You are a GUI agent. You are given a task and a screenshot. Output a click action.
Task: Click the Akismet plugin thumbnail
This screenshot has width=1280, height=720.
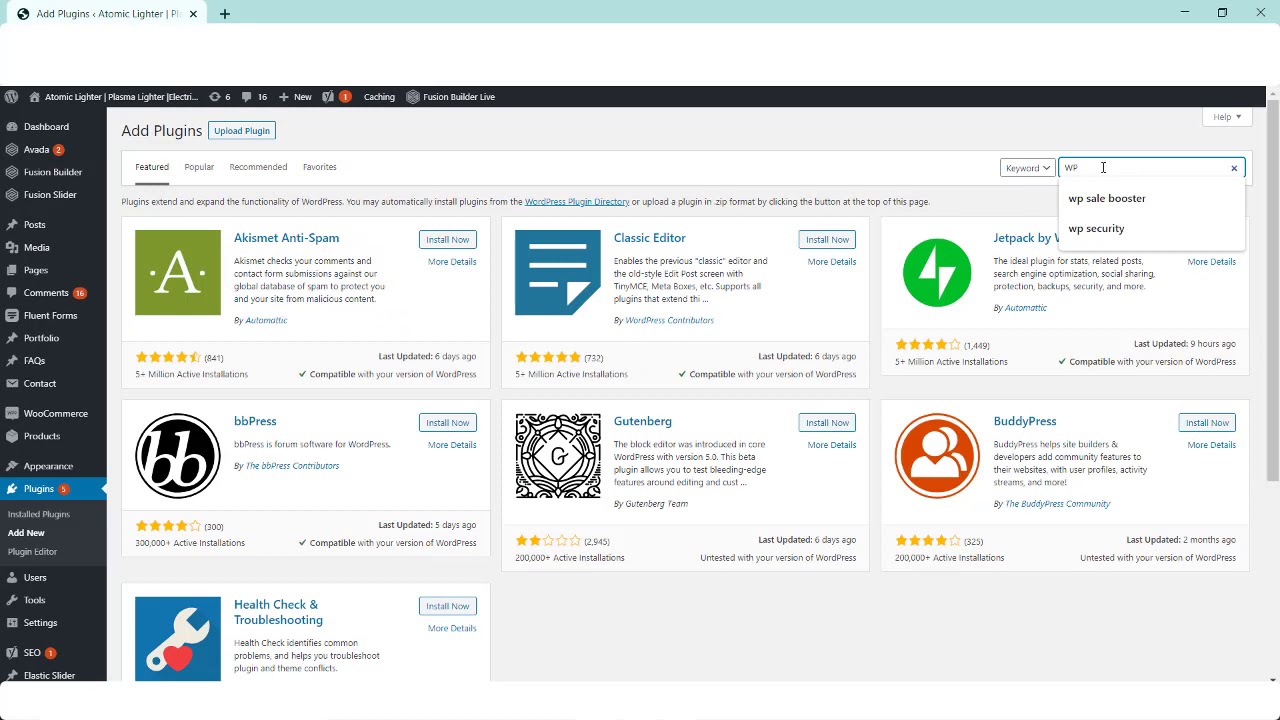[178, 273]
